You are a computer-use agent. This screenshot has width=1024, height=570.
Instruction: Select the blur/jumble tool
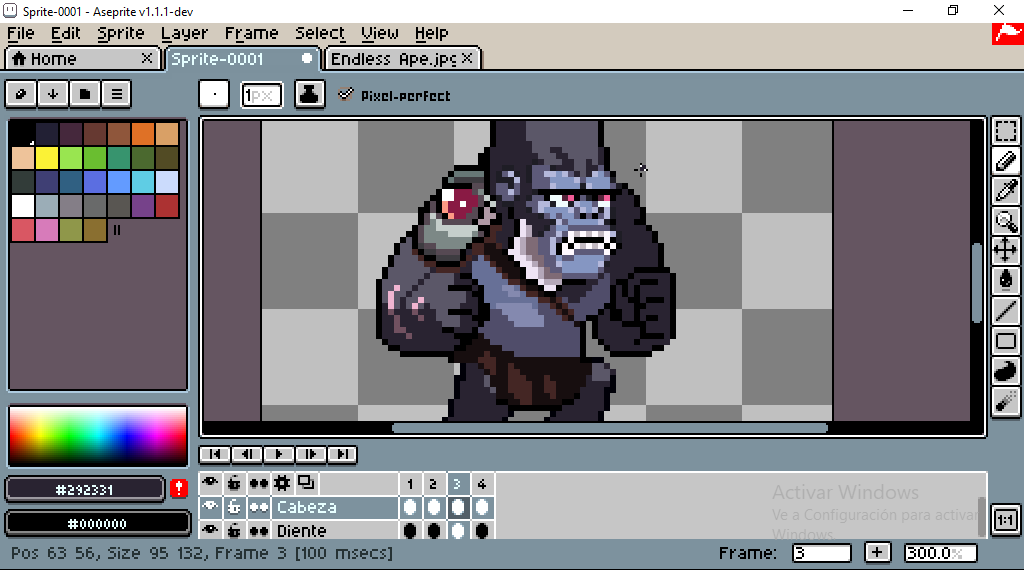(x=1006, y=400)
